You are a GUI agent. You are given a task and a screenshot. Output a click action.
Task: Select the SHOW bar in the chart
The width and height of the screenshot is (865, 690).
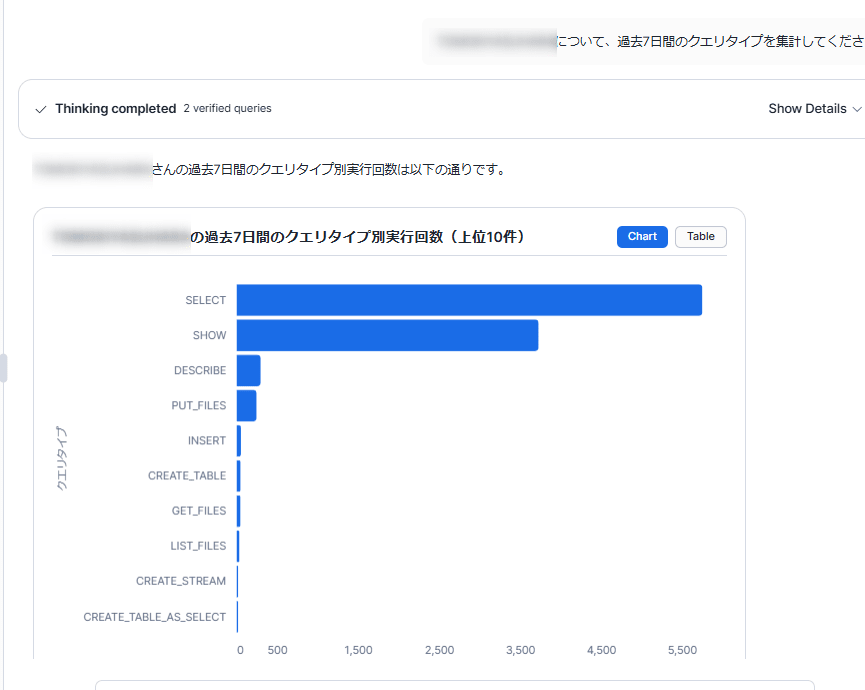point(387,335)
